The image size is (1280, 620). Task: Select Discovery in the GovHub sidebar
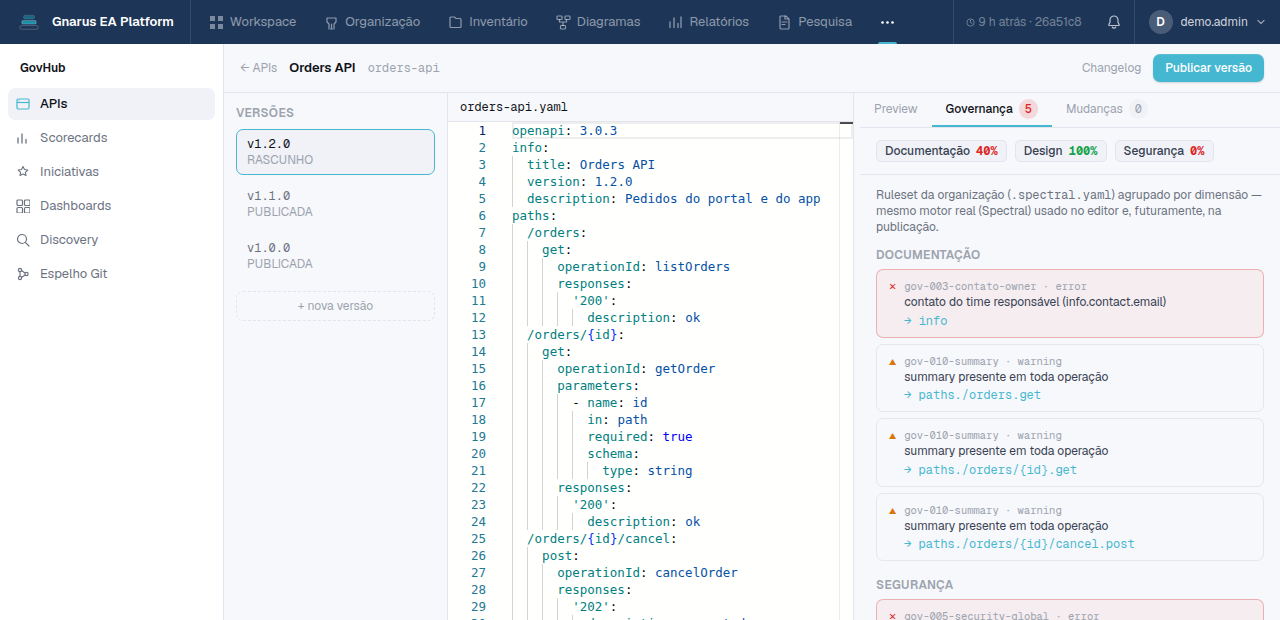(111, 240)
